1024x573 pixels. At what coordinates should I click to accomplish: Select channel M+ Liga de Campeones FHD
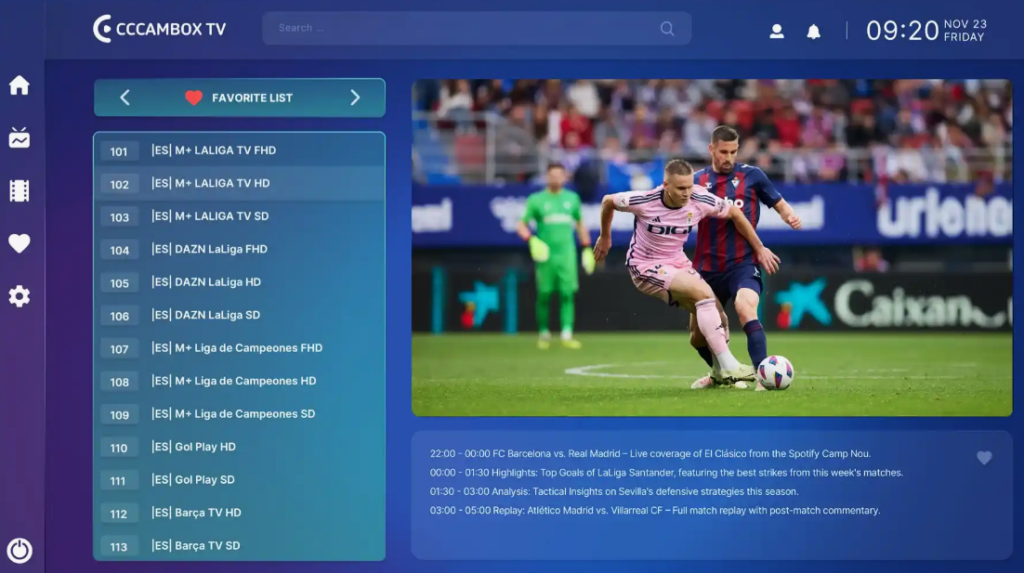click(x=239, y=348)
